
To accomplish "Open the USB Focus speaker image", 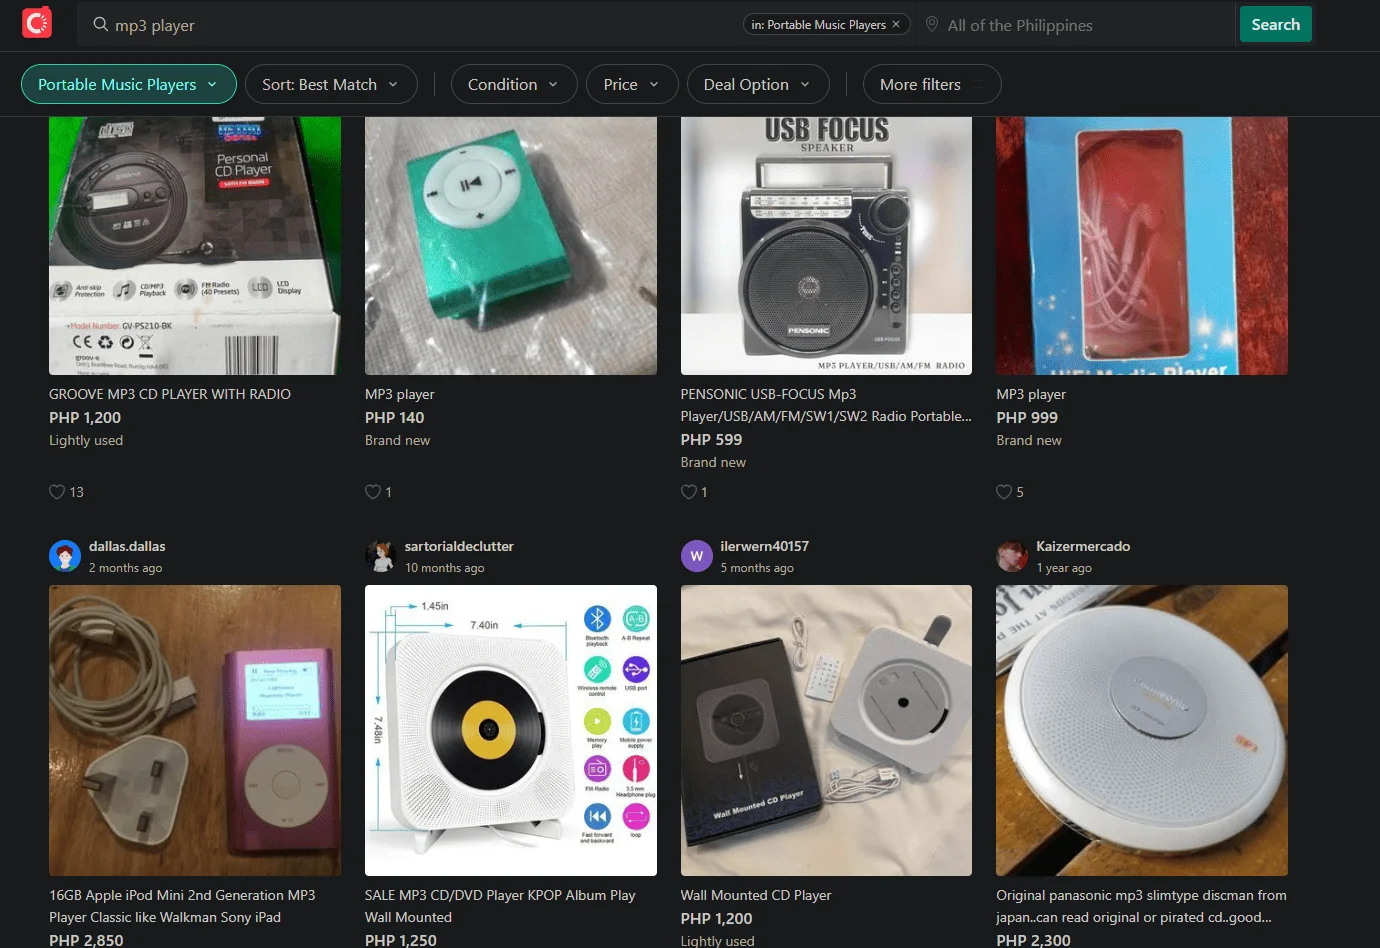I will coord(826,246).
